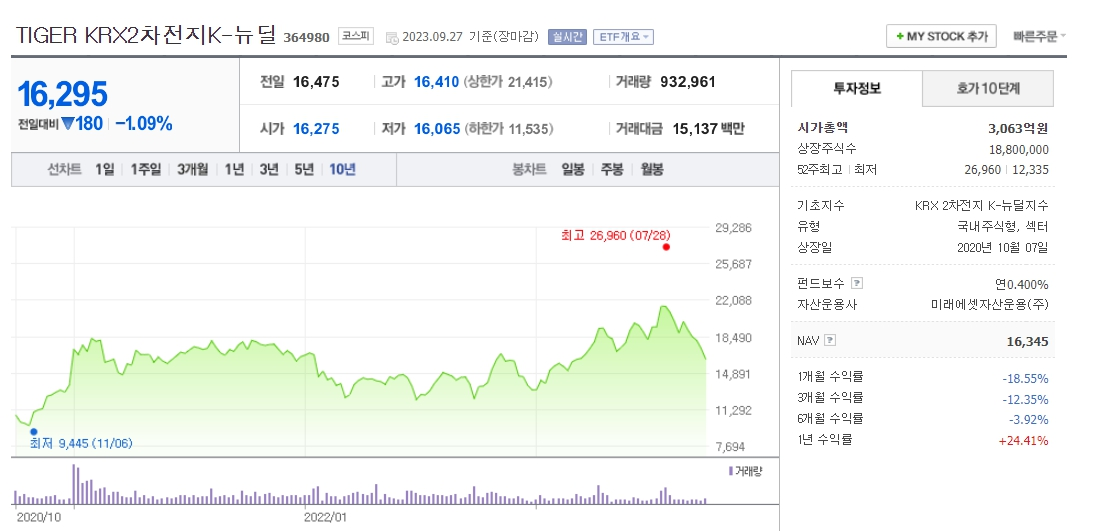
Task: Click the blue 최저 9,445 marker dot
Action: pos(33,432)
